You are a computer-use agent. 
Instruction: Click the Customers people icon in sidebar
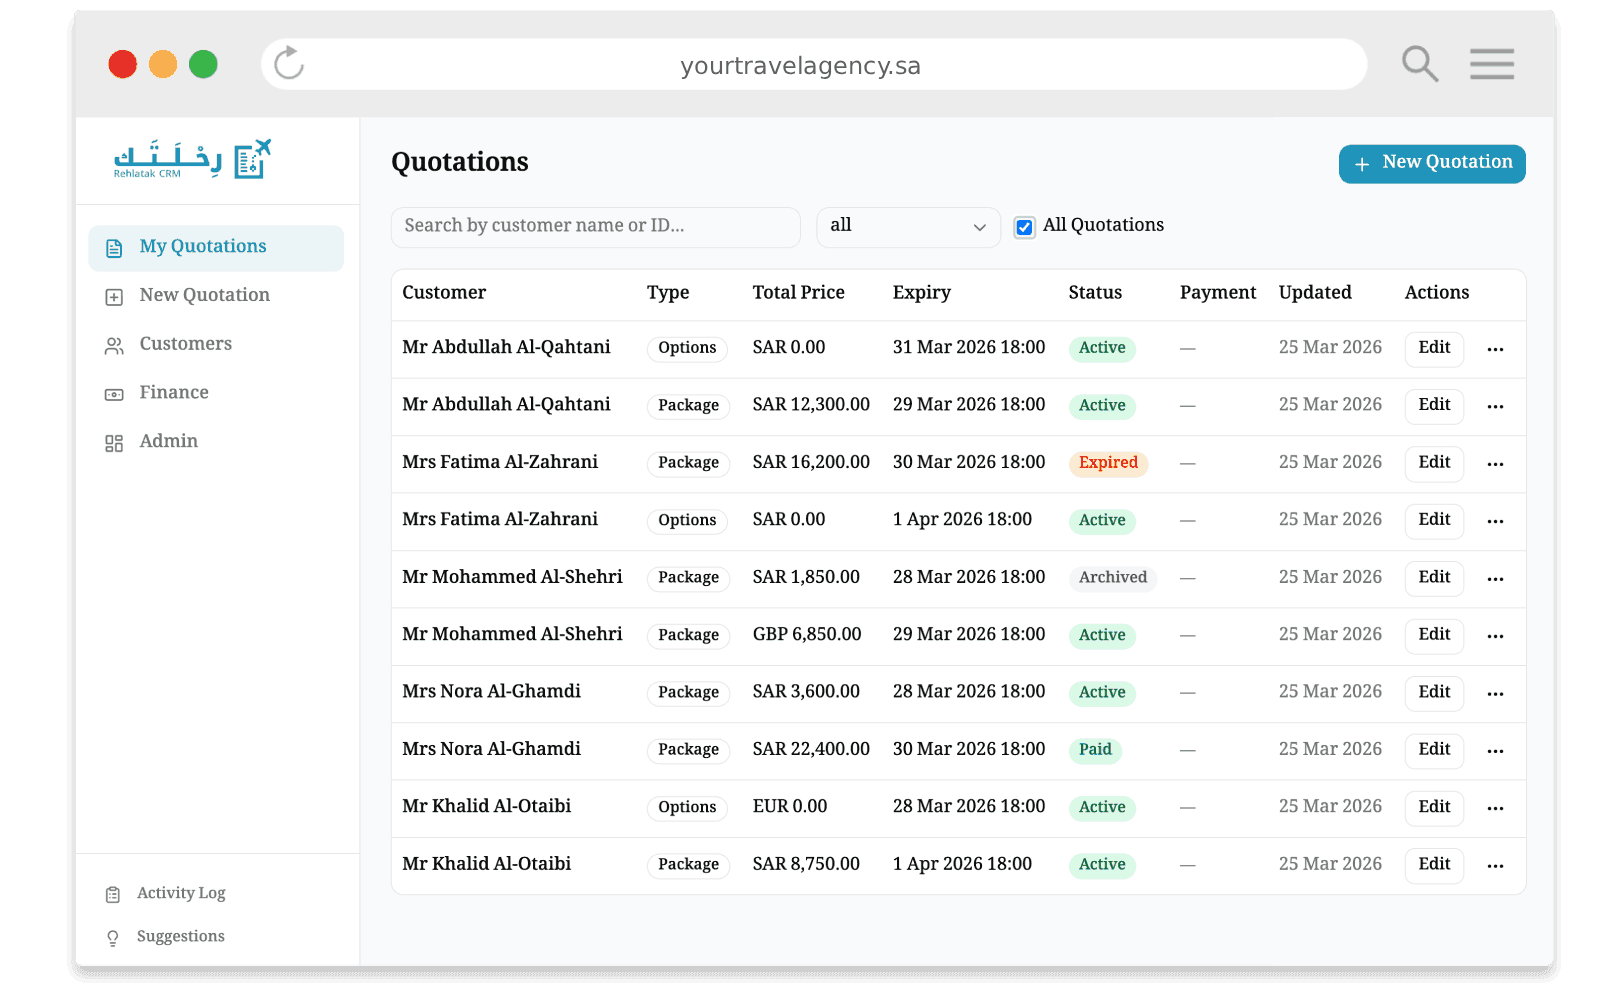pos(114,345)
